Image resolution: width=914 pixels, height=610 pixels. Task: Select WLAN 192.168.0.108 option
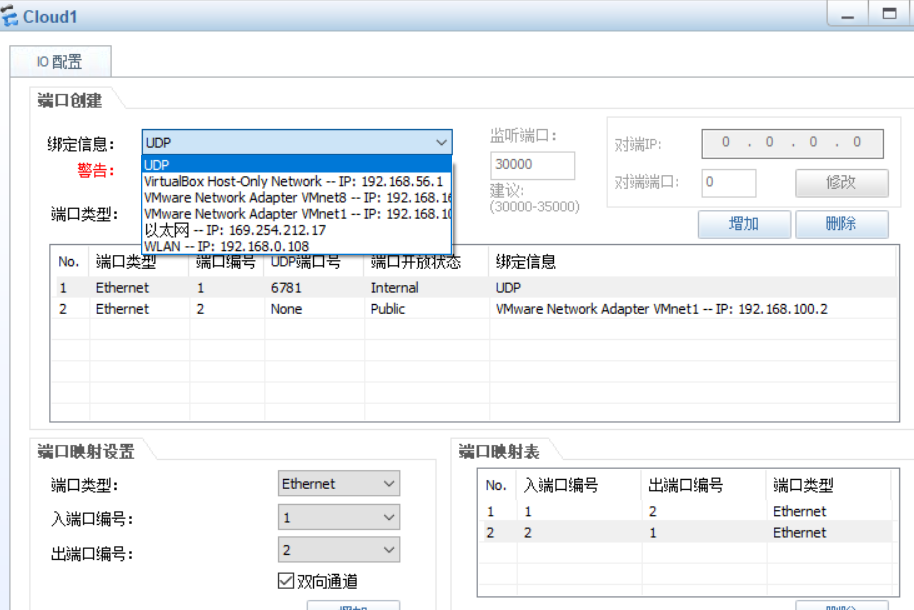point(297,246)
